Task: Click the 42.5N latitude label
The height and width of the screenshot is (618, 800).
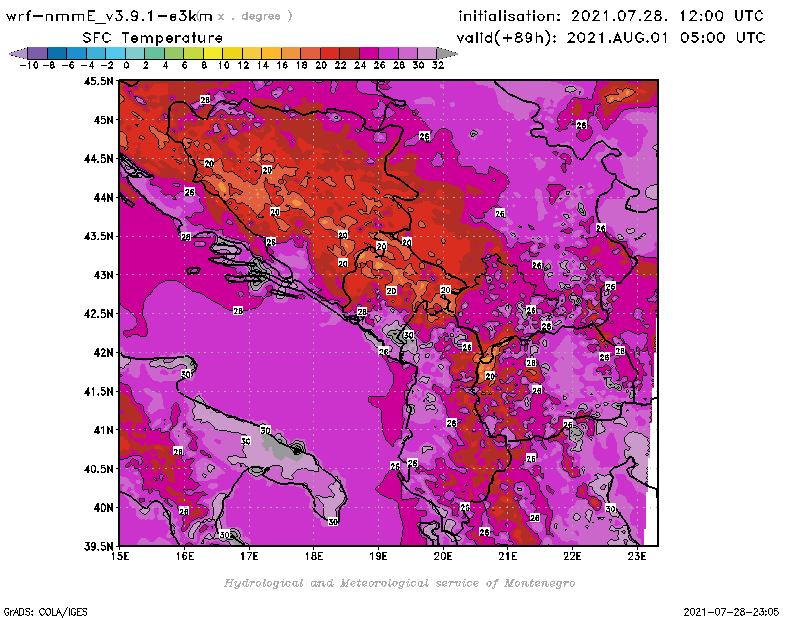Action: 98,314
